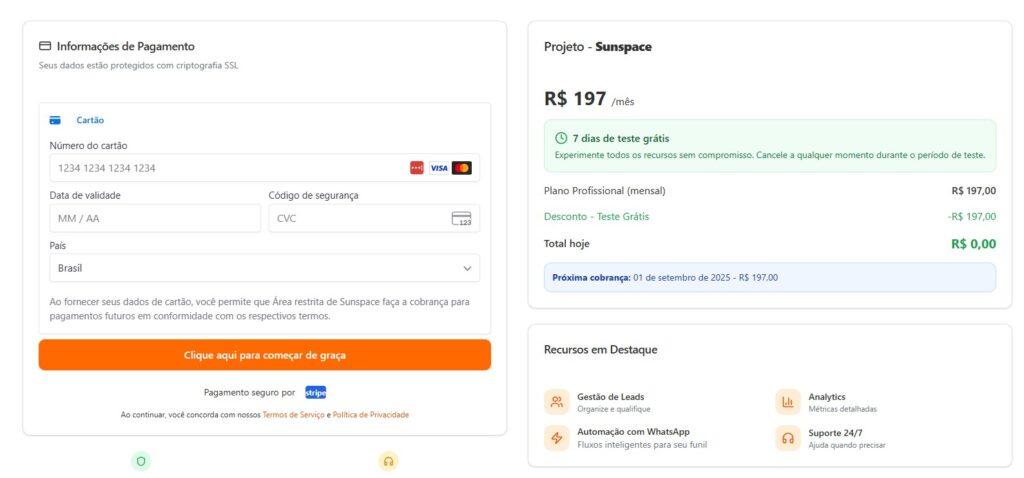
Task: Open the Termos de Serviço link
Action: tap(293, 415)
